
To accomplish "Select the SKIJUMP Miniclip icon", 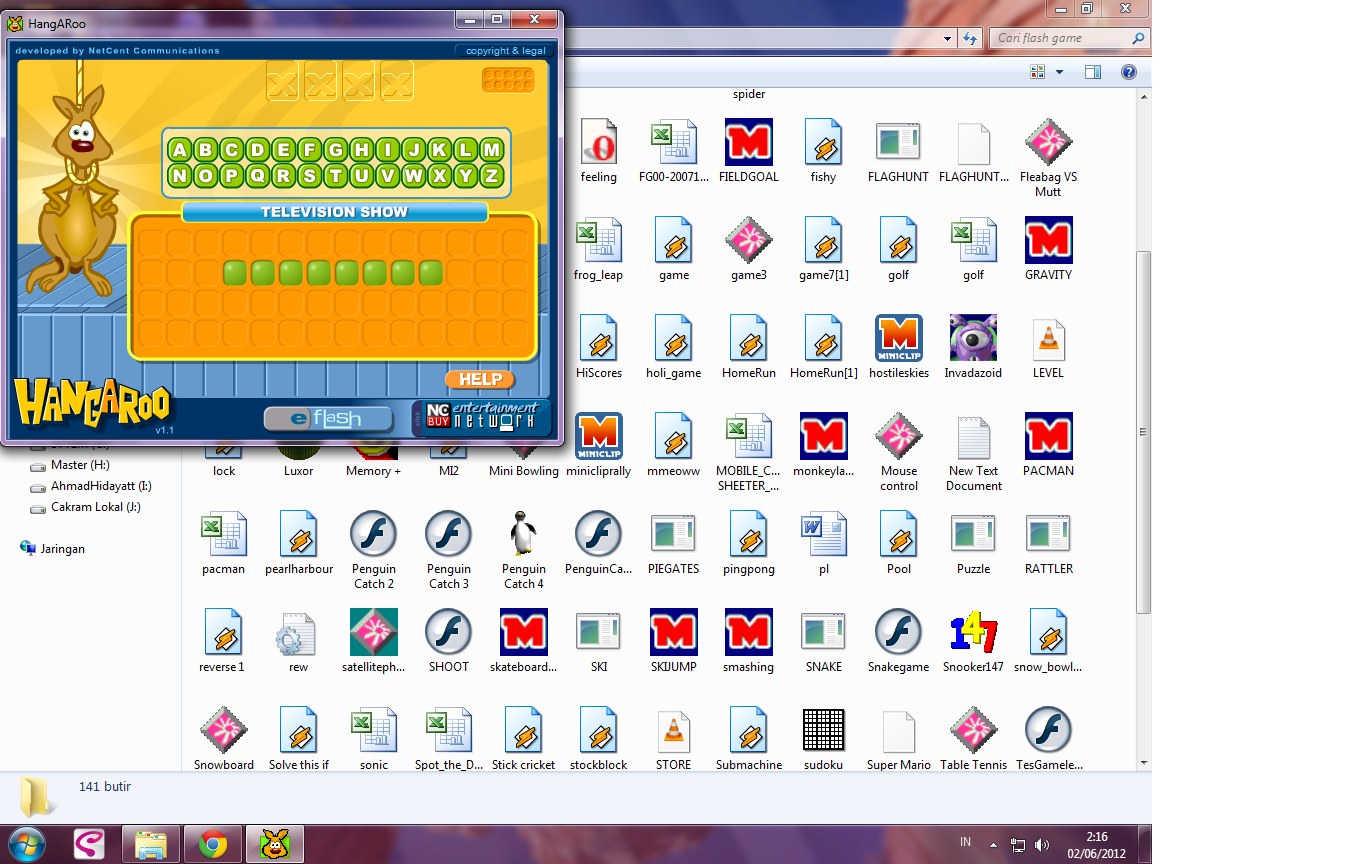I will (674, 642).
